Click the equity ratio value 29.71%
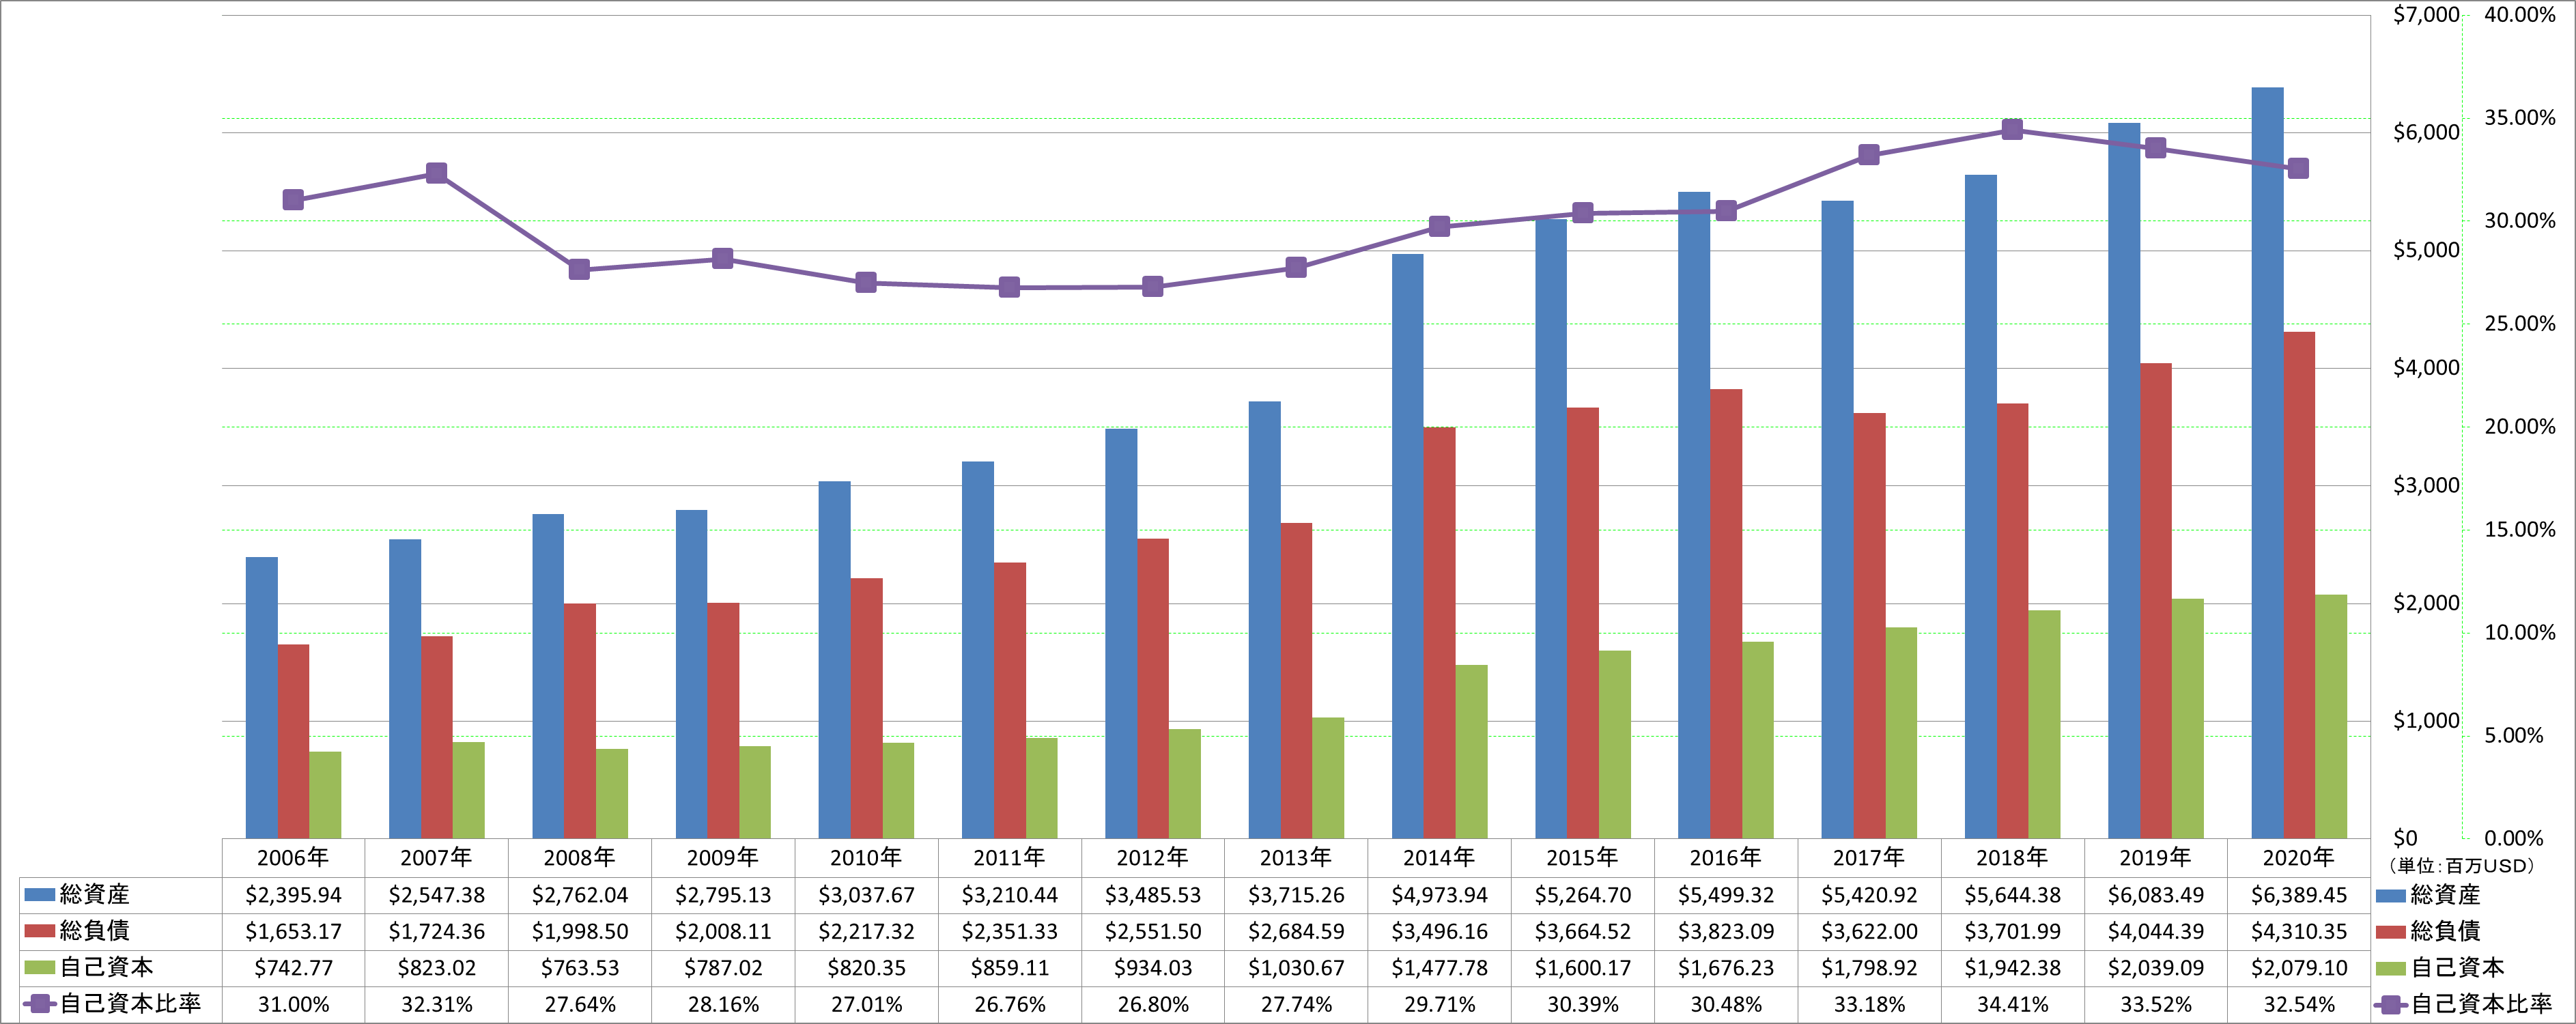 [x=1439, y=1005]
